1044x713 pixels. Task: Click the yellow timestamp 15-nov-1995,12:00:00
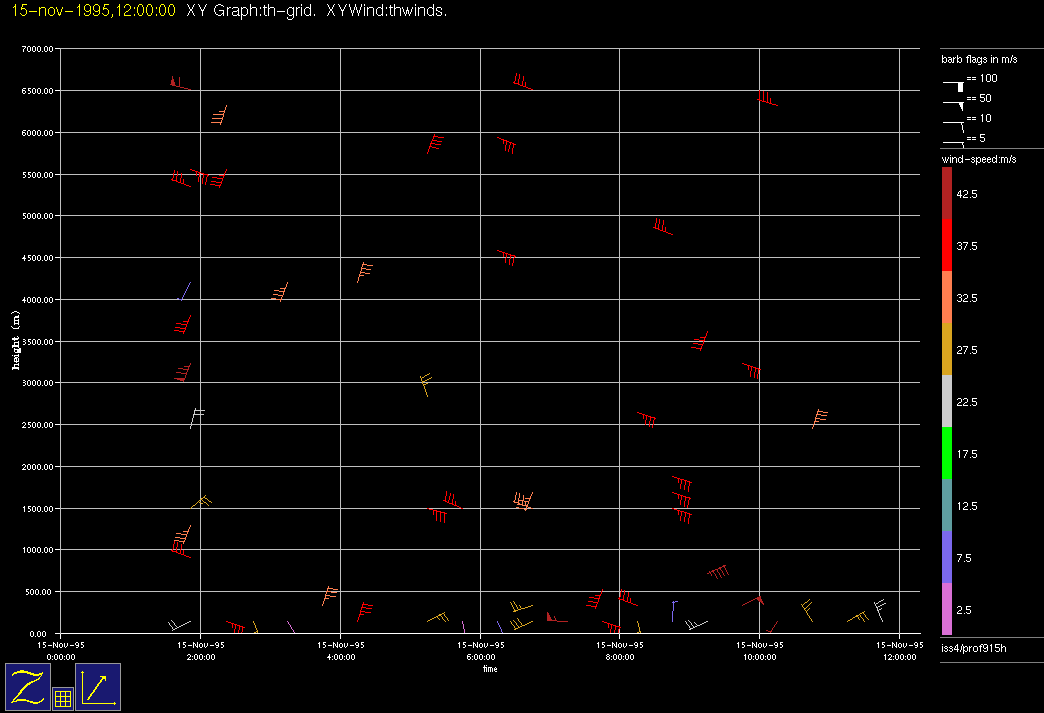(x=94, y=11)
